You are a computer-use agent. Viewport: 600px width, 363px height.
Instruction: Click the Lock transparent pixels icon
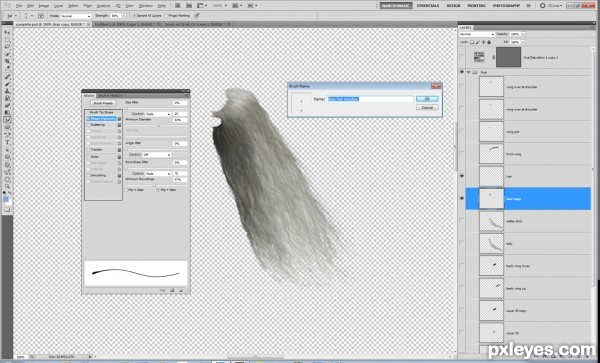(472, 42)
